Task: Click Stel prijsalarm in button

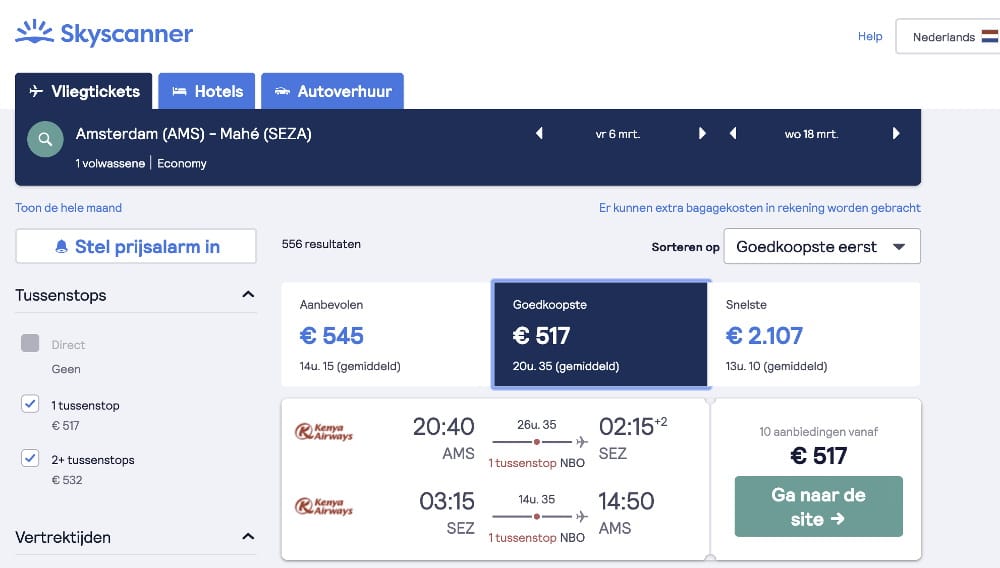Action: (136, 246)
